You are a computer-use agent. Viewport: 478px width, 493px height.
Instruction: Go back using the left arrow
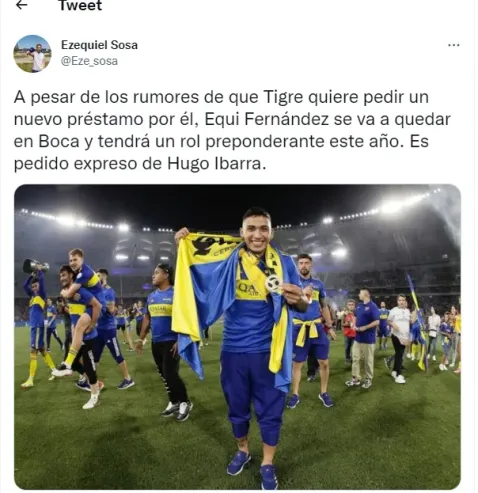[22, 5]
